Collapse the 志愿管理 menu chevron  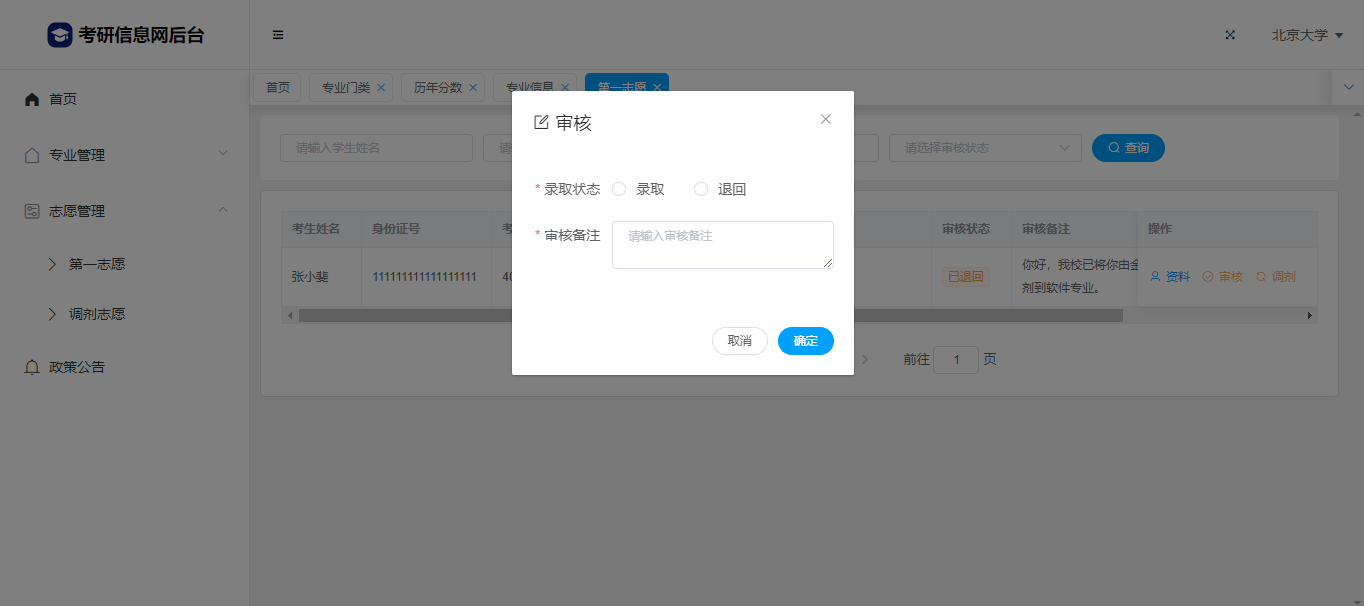tap(223, 210)
